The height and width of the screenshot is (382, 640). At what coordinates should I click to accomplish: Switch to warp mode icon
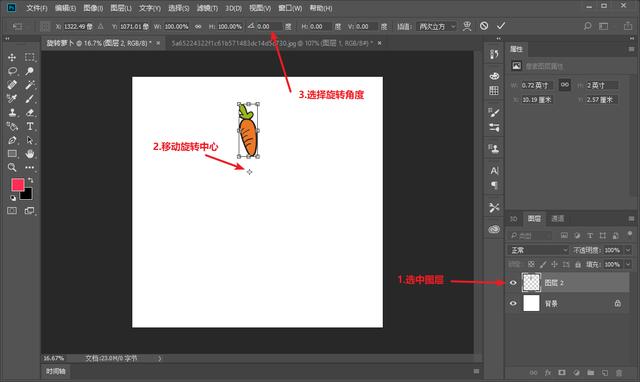[x=467, y=26]
